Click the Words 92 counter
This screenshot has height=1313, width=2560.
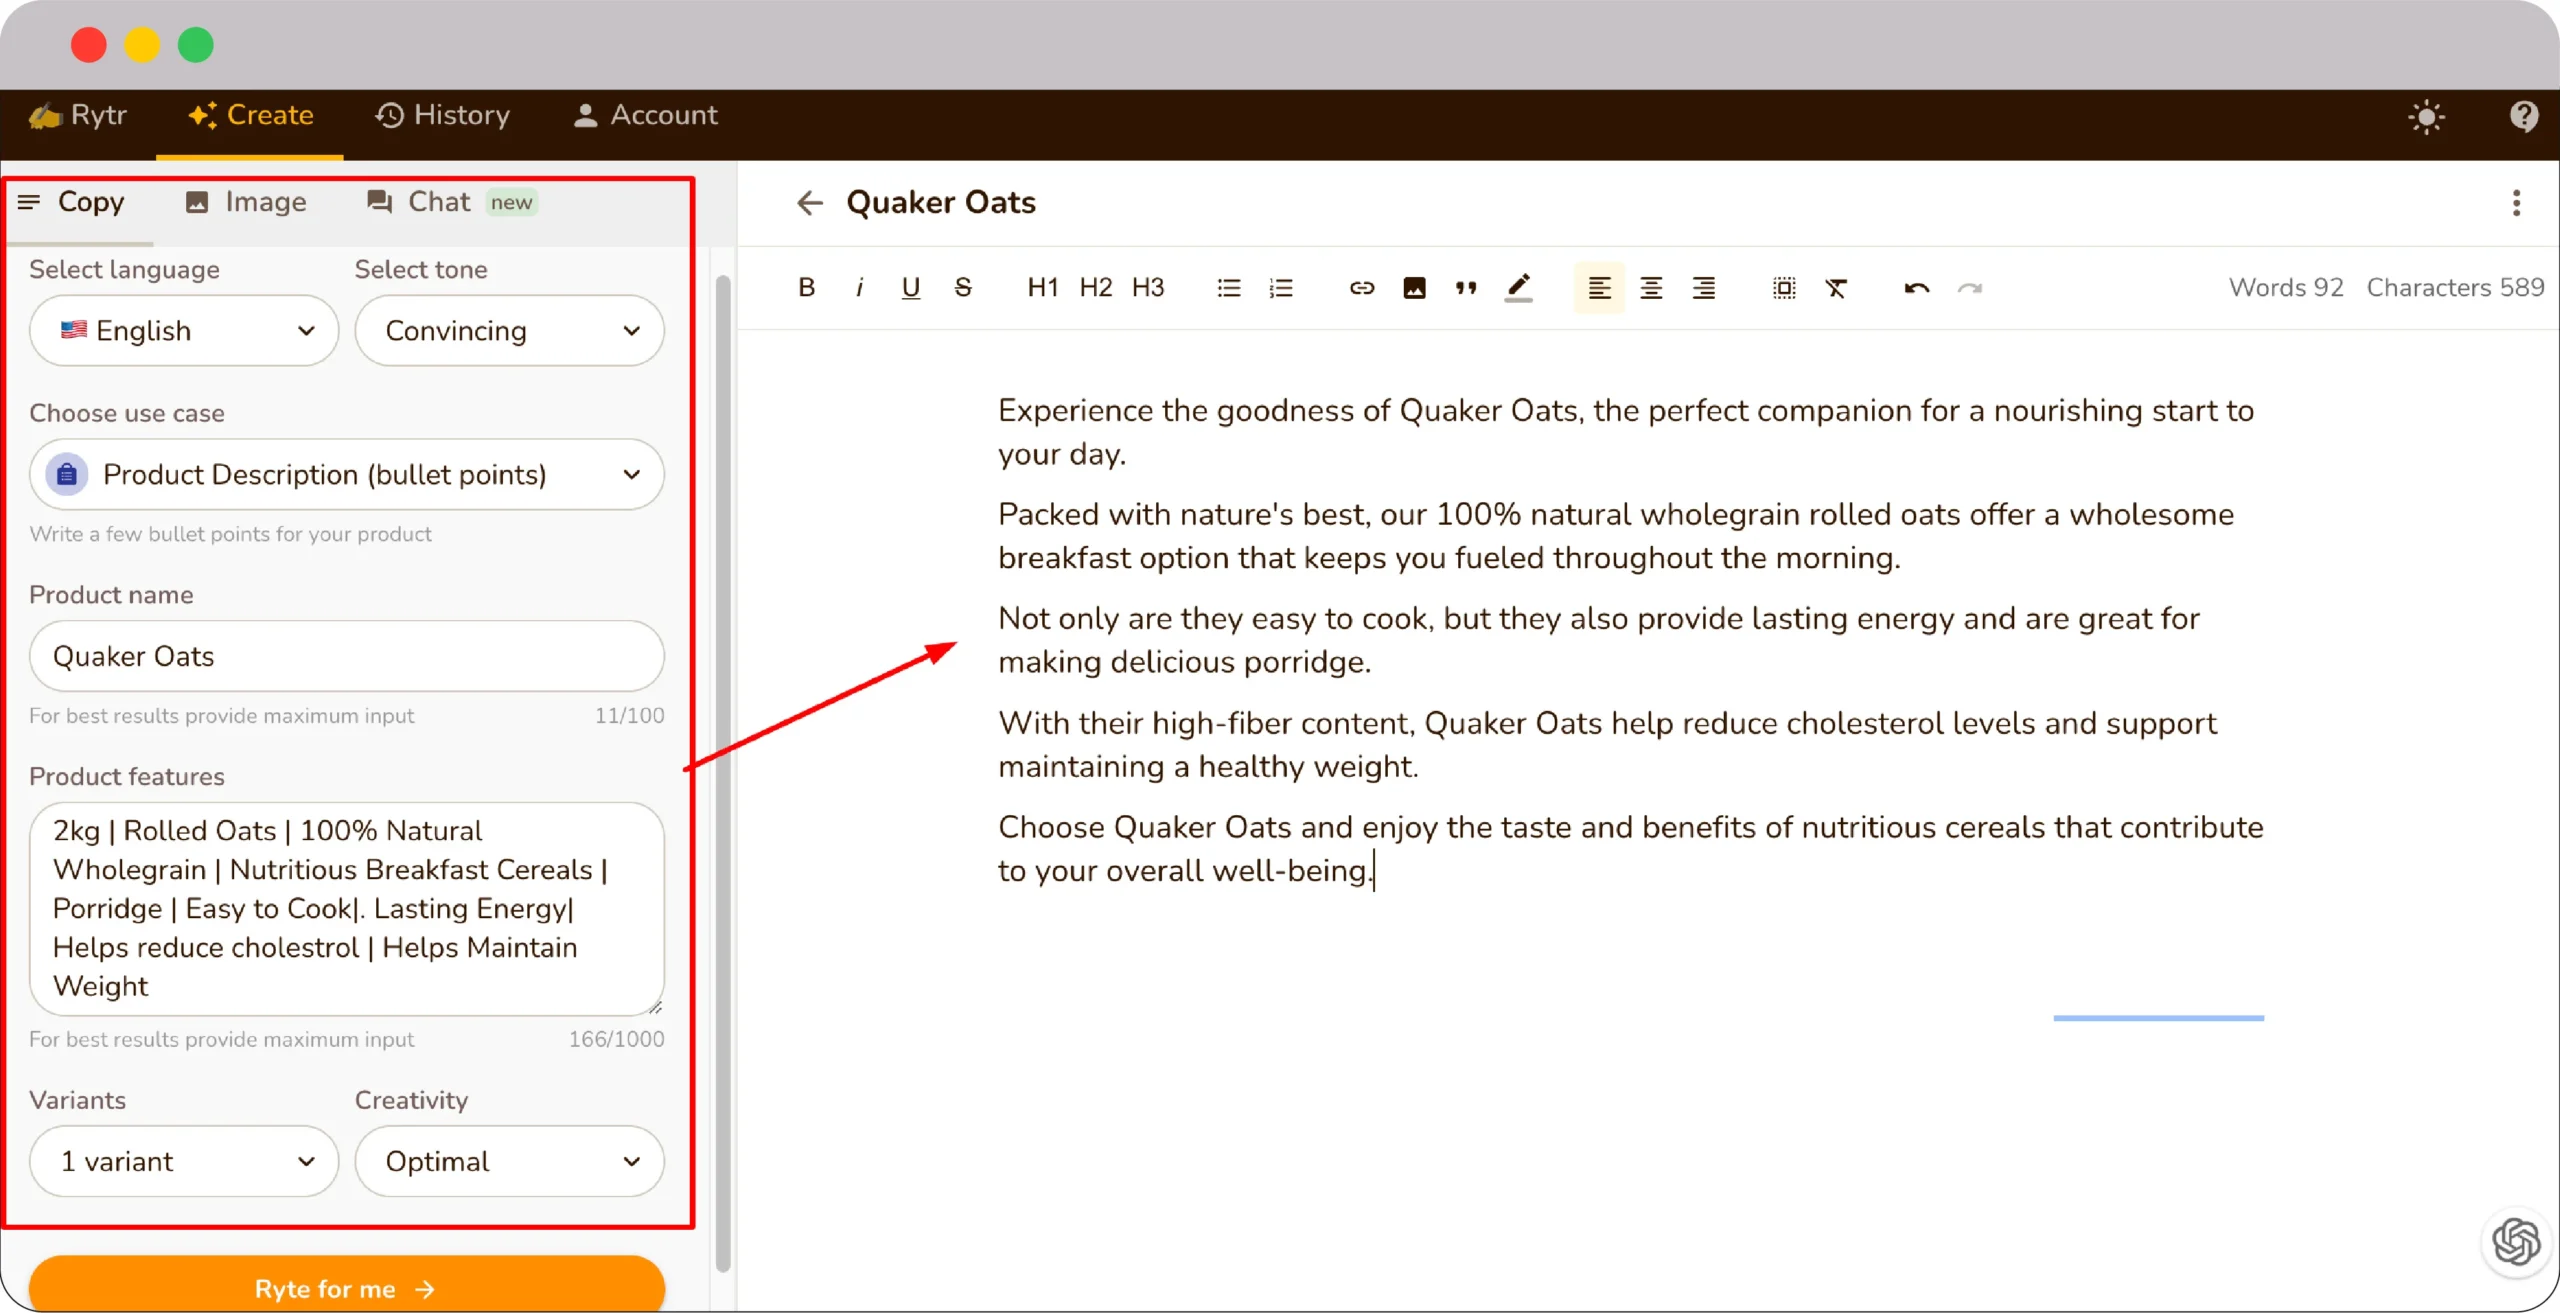pos(2286,288)
